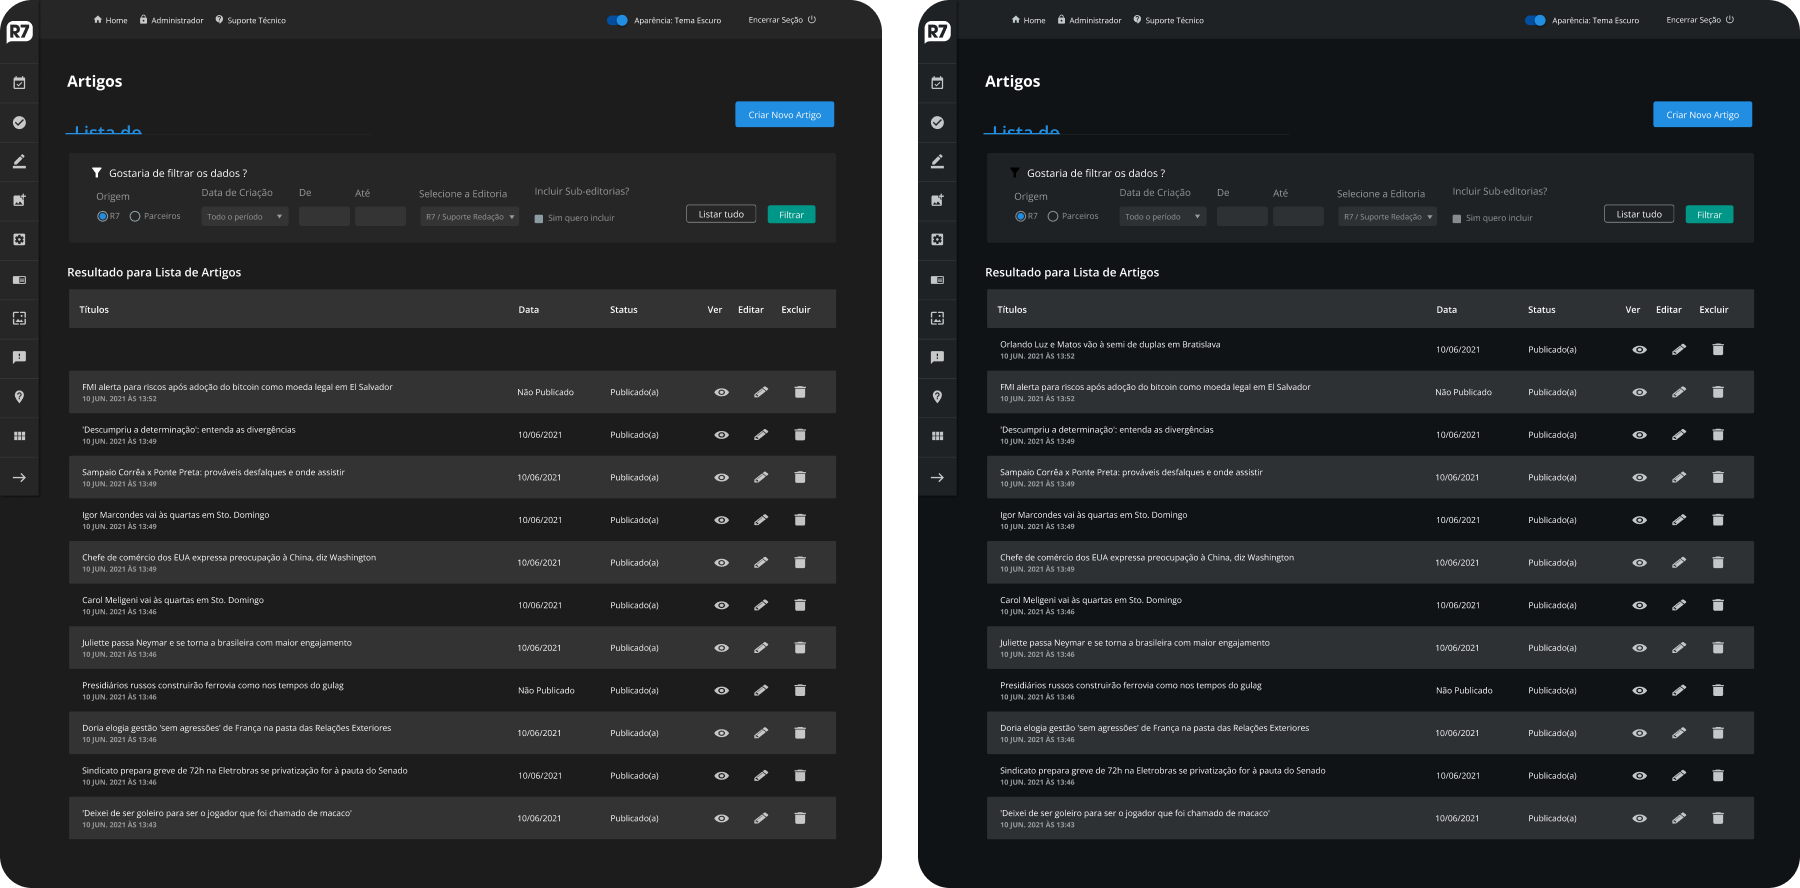Edit the 'Igor Marcondes' article in the left mockup
Viewport: 1800px width, 888px height.
pyautogui.click(x=761, y=520)
